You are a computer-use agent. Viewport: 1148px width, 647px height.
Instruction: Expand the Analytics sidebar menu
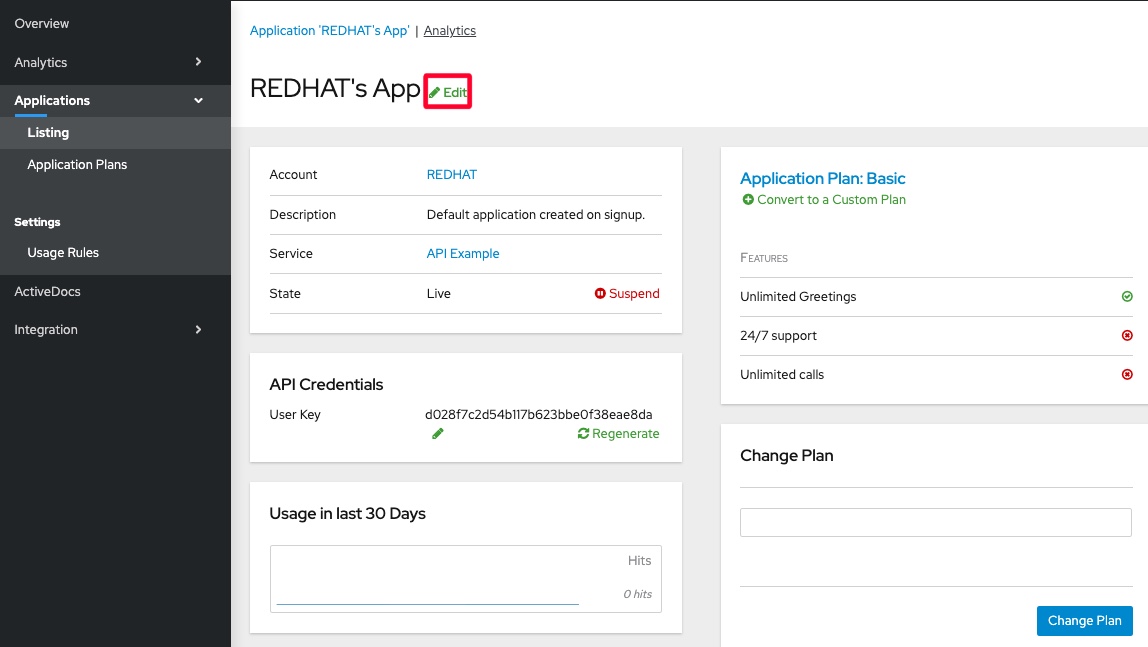pyautogui.click(x=198, y=62)
